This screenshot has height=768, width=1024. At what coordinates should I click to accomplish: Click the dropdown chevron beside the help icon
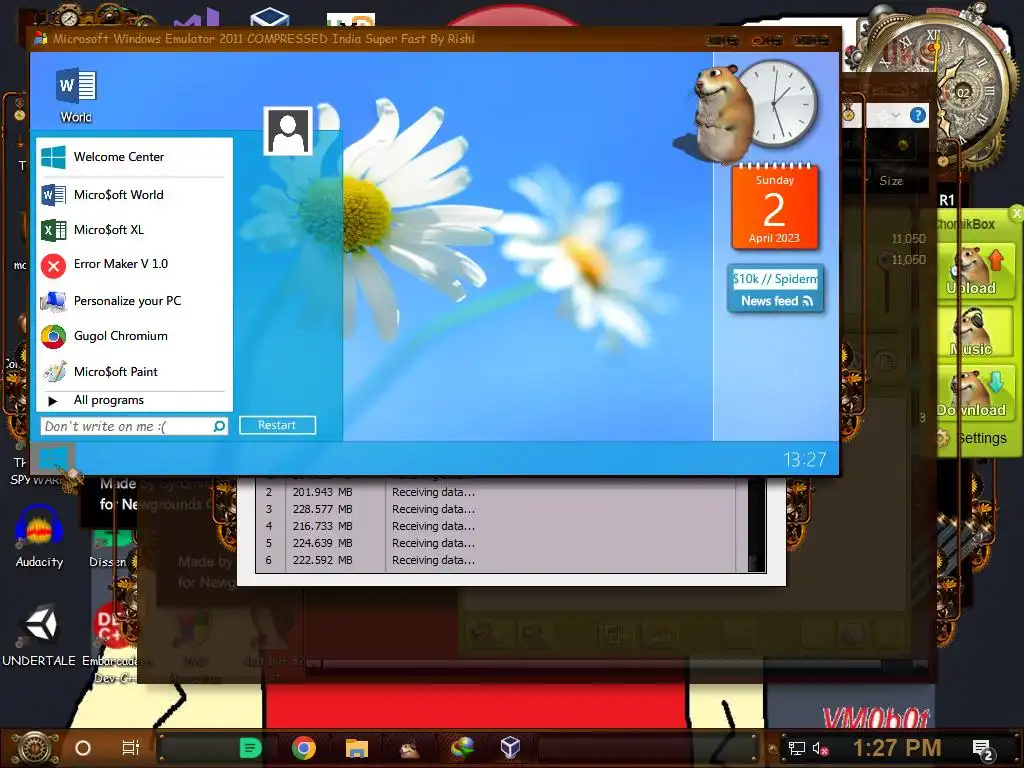click(896, 116)
